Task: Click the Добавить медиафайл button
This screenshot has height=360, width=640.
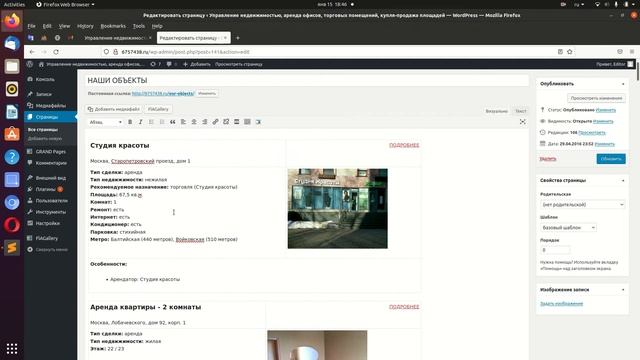Action: coord(113,109)
